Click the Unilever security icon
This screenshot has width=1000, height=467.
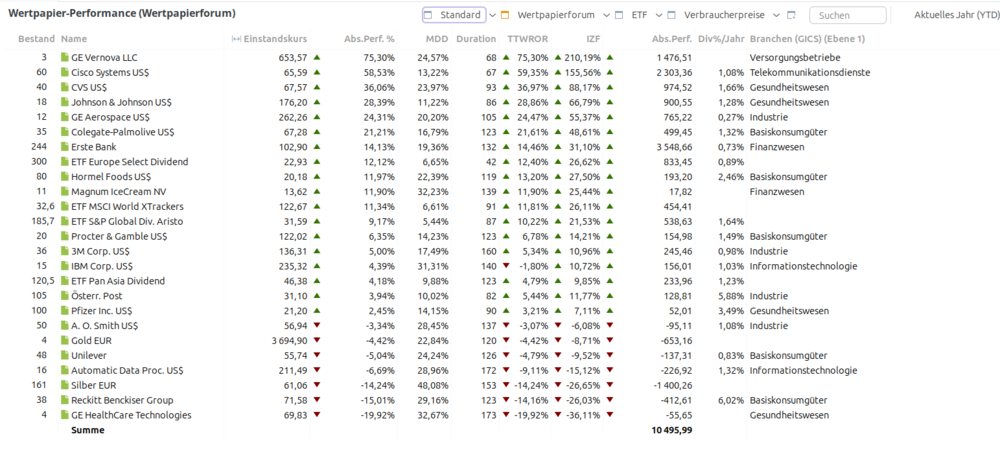tap(64, 355)
